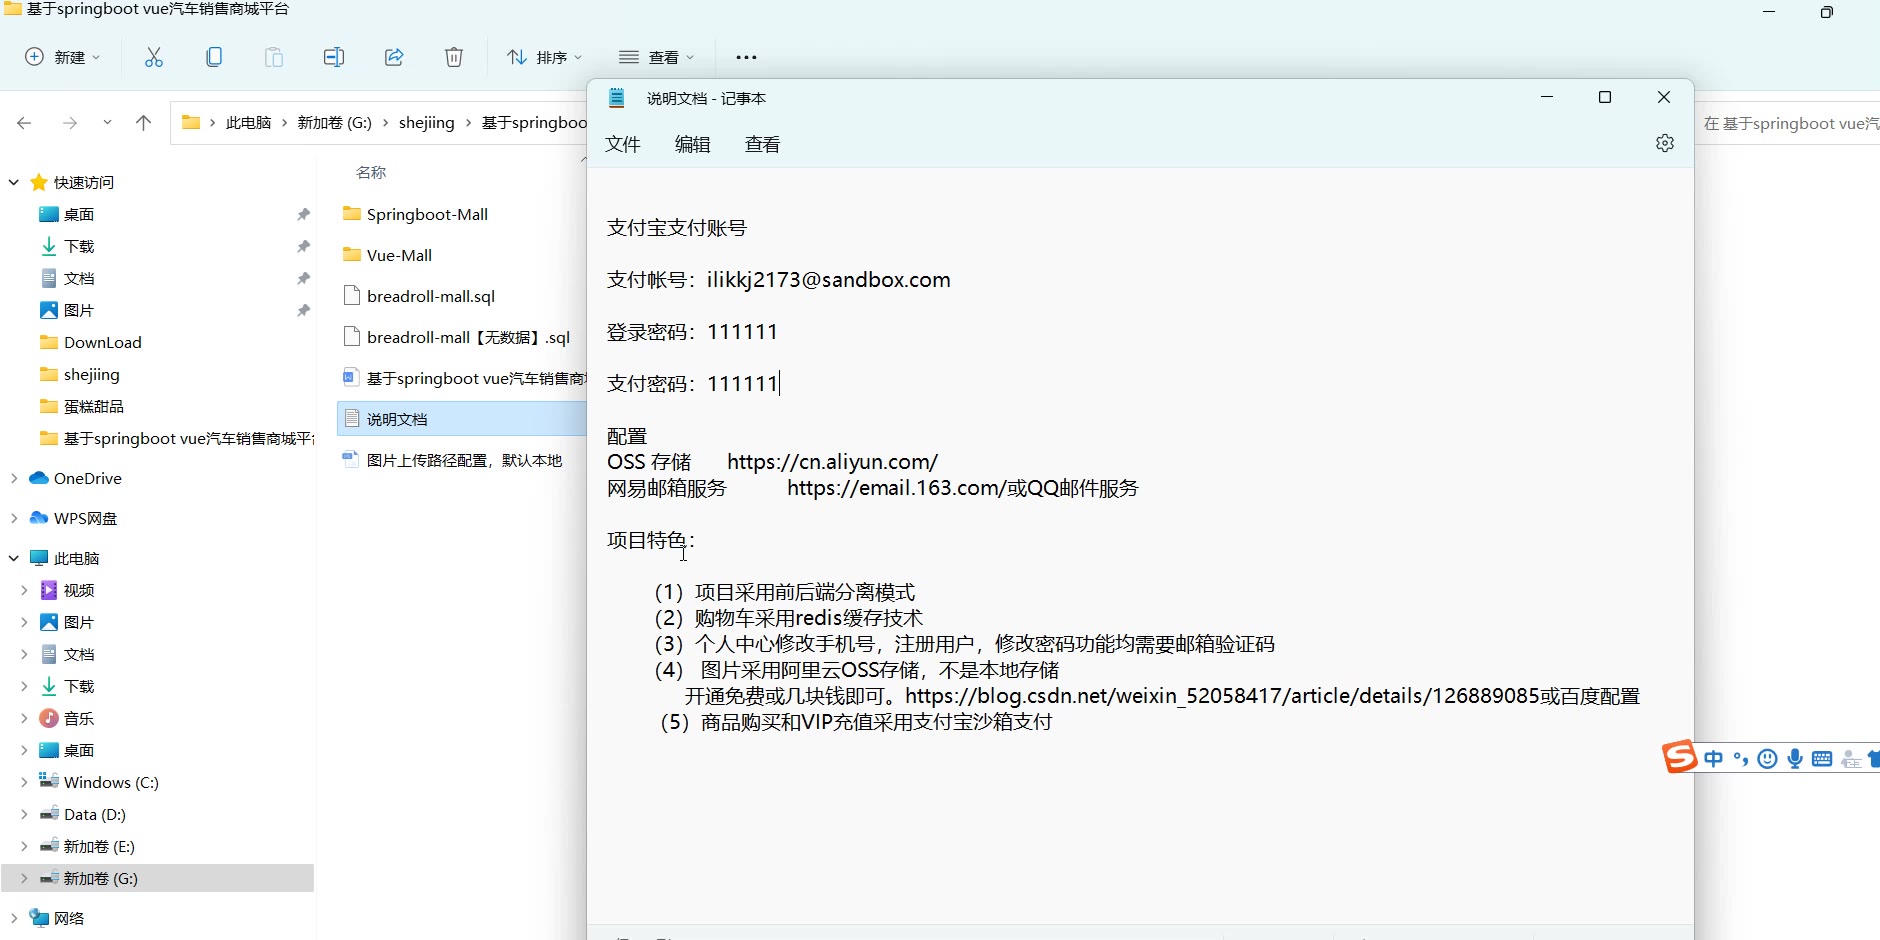Click the Sogou emoji smiley icon
This screenshot has width=1880, height=940.
[1768, 759]
